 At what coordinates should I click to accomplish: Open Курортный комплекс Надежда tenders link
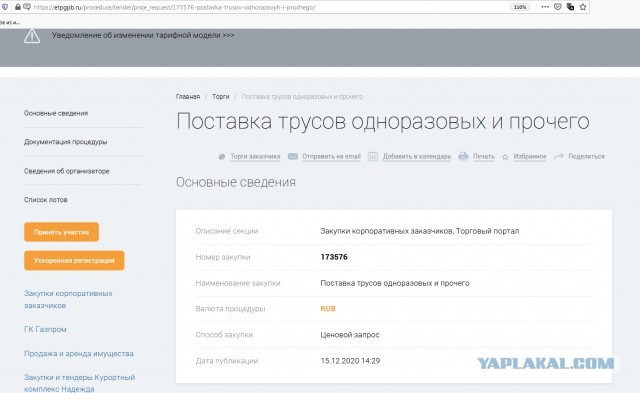[x=79, y=383]
